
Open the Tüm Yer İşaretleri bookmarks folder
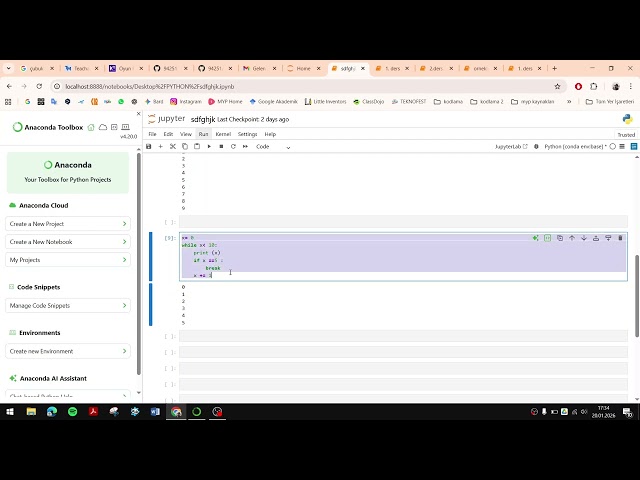click(x=610, y=102)
